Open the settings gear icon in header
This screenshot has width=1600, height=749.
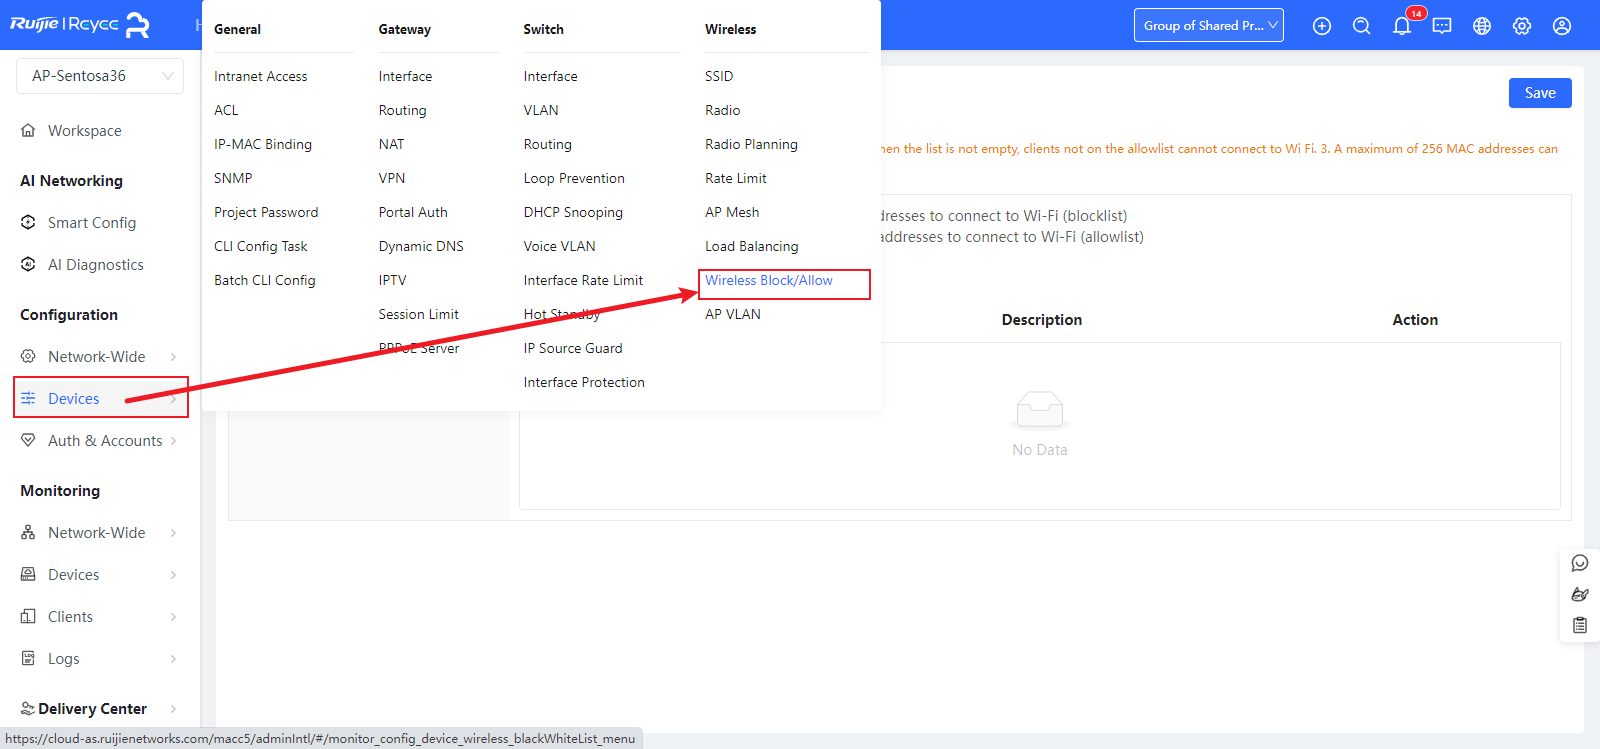(x=1522, y=26)
